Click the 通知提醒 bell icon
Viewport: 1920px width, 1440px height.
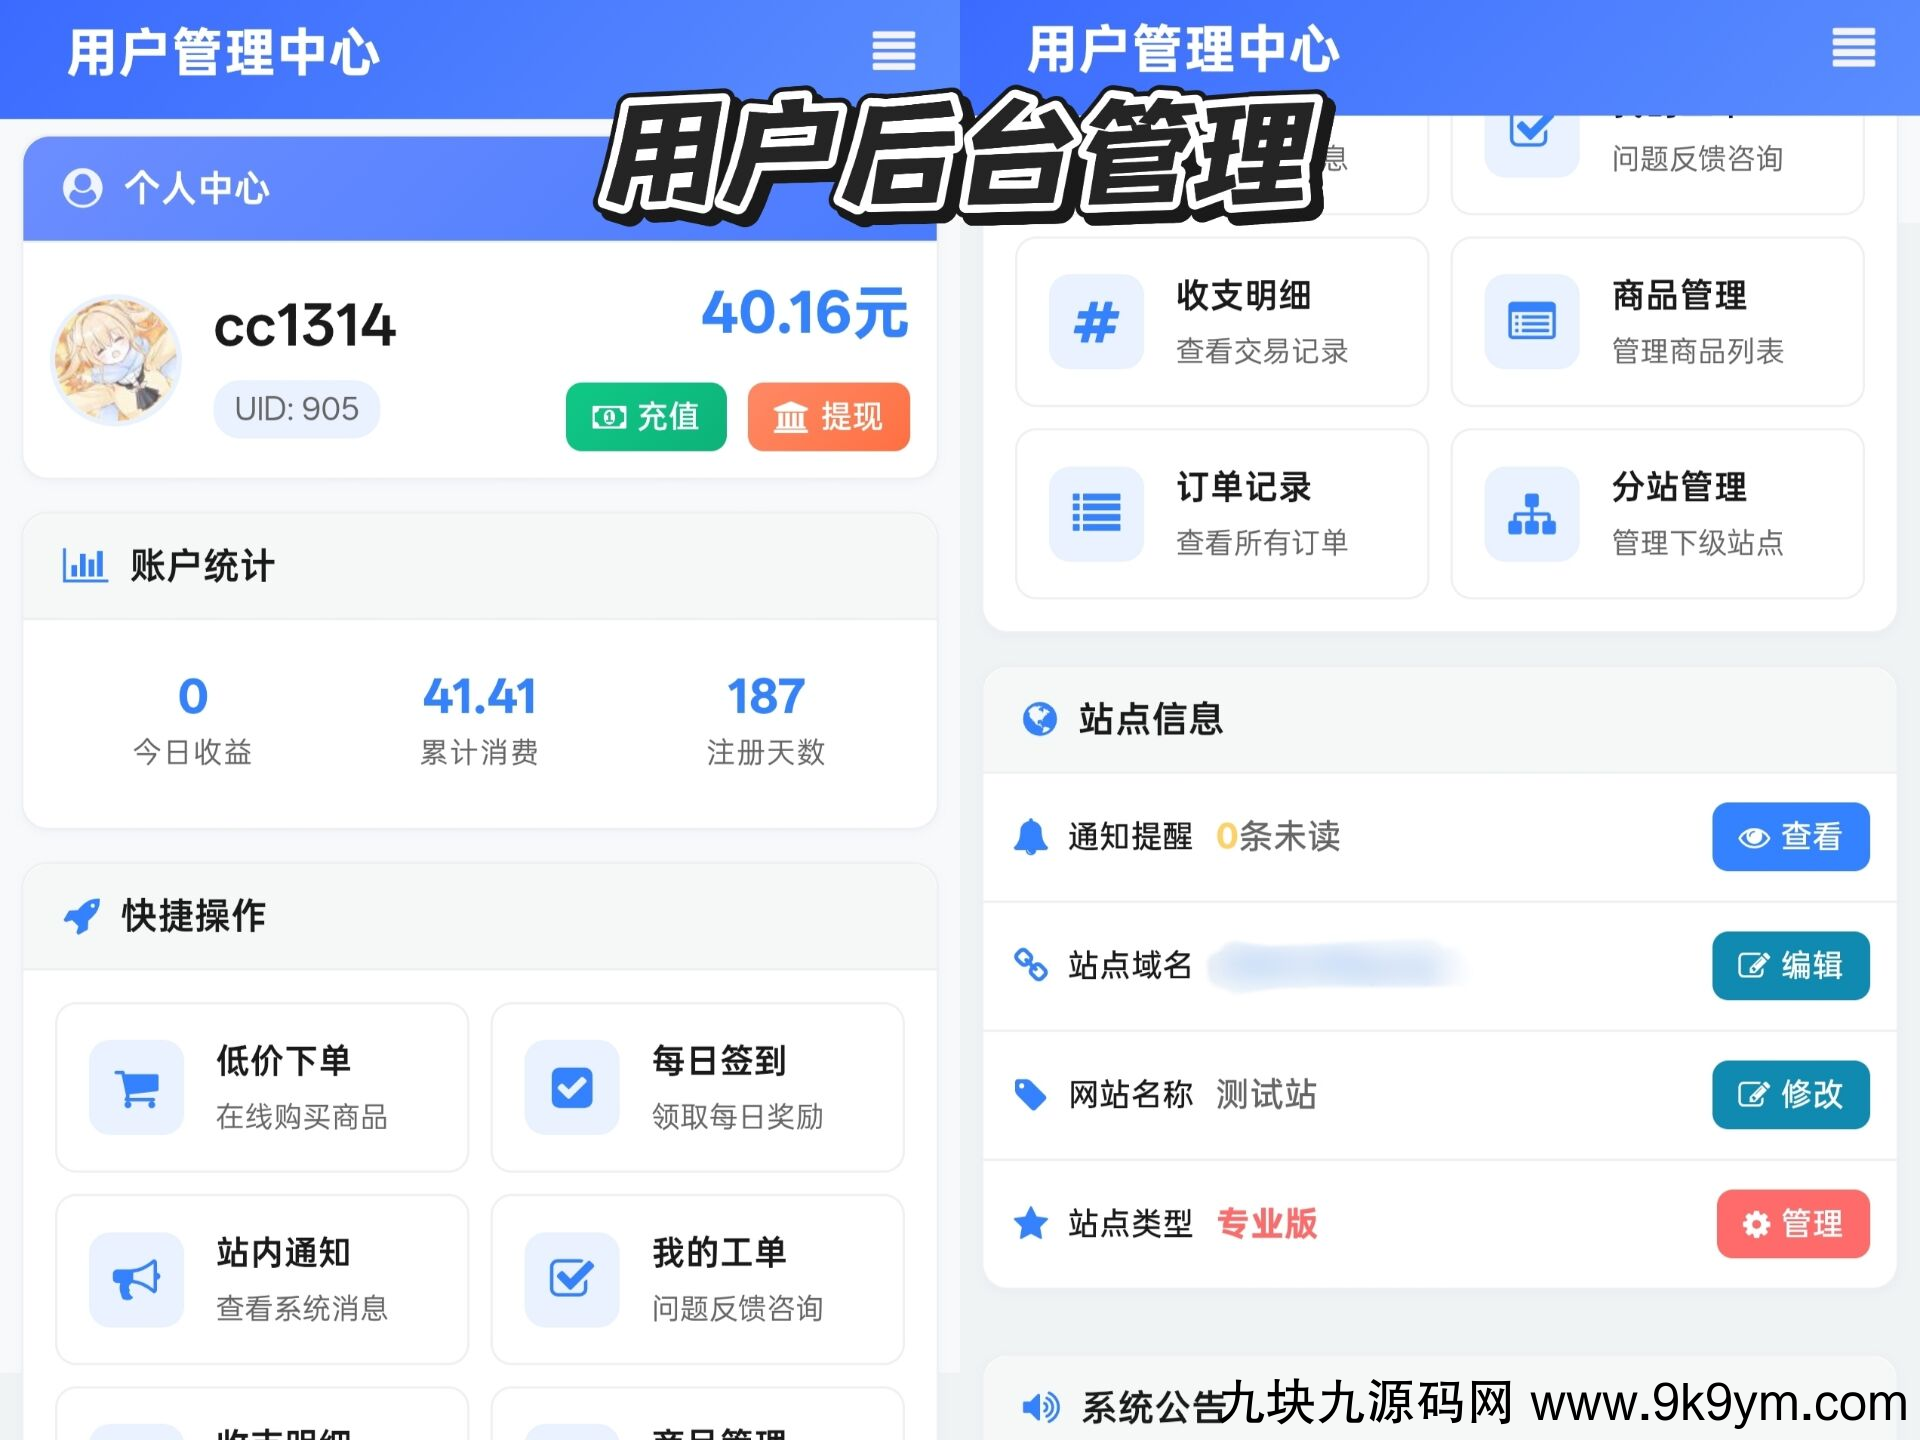click(1030, 836)
